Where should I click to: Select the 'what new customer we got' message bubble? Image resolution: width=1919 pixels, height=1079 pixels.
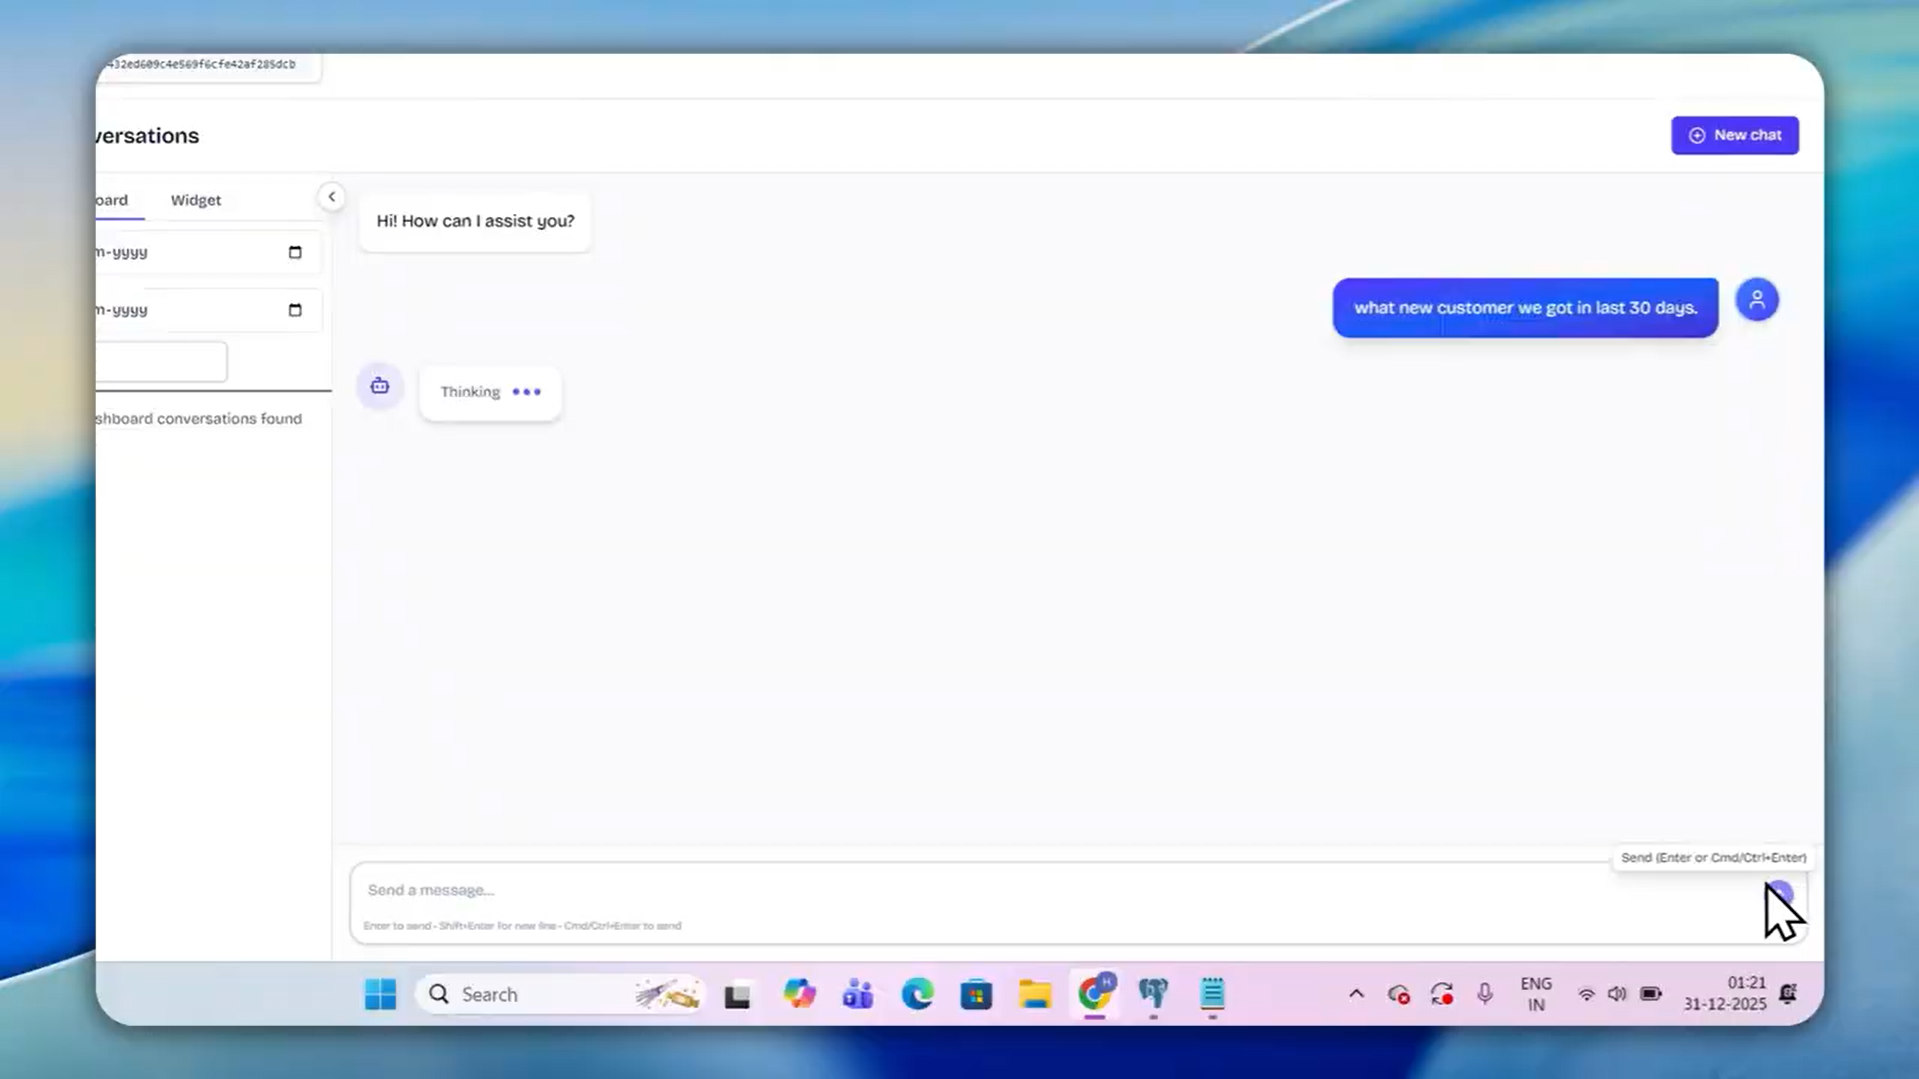coord(1525,308)
